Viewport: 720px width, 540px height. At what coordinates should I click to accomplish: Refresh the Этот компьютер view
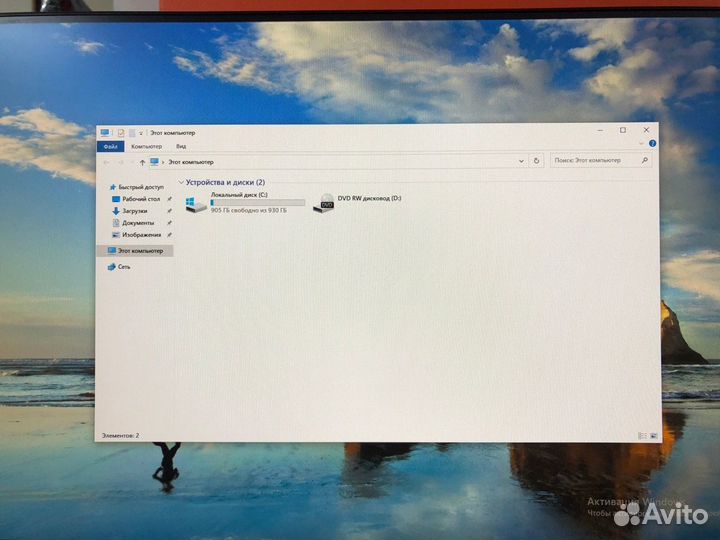pos(536,161)
